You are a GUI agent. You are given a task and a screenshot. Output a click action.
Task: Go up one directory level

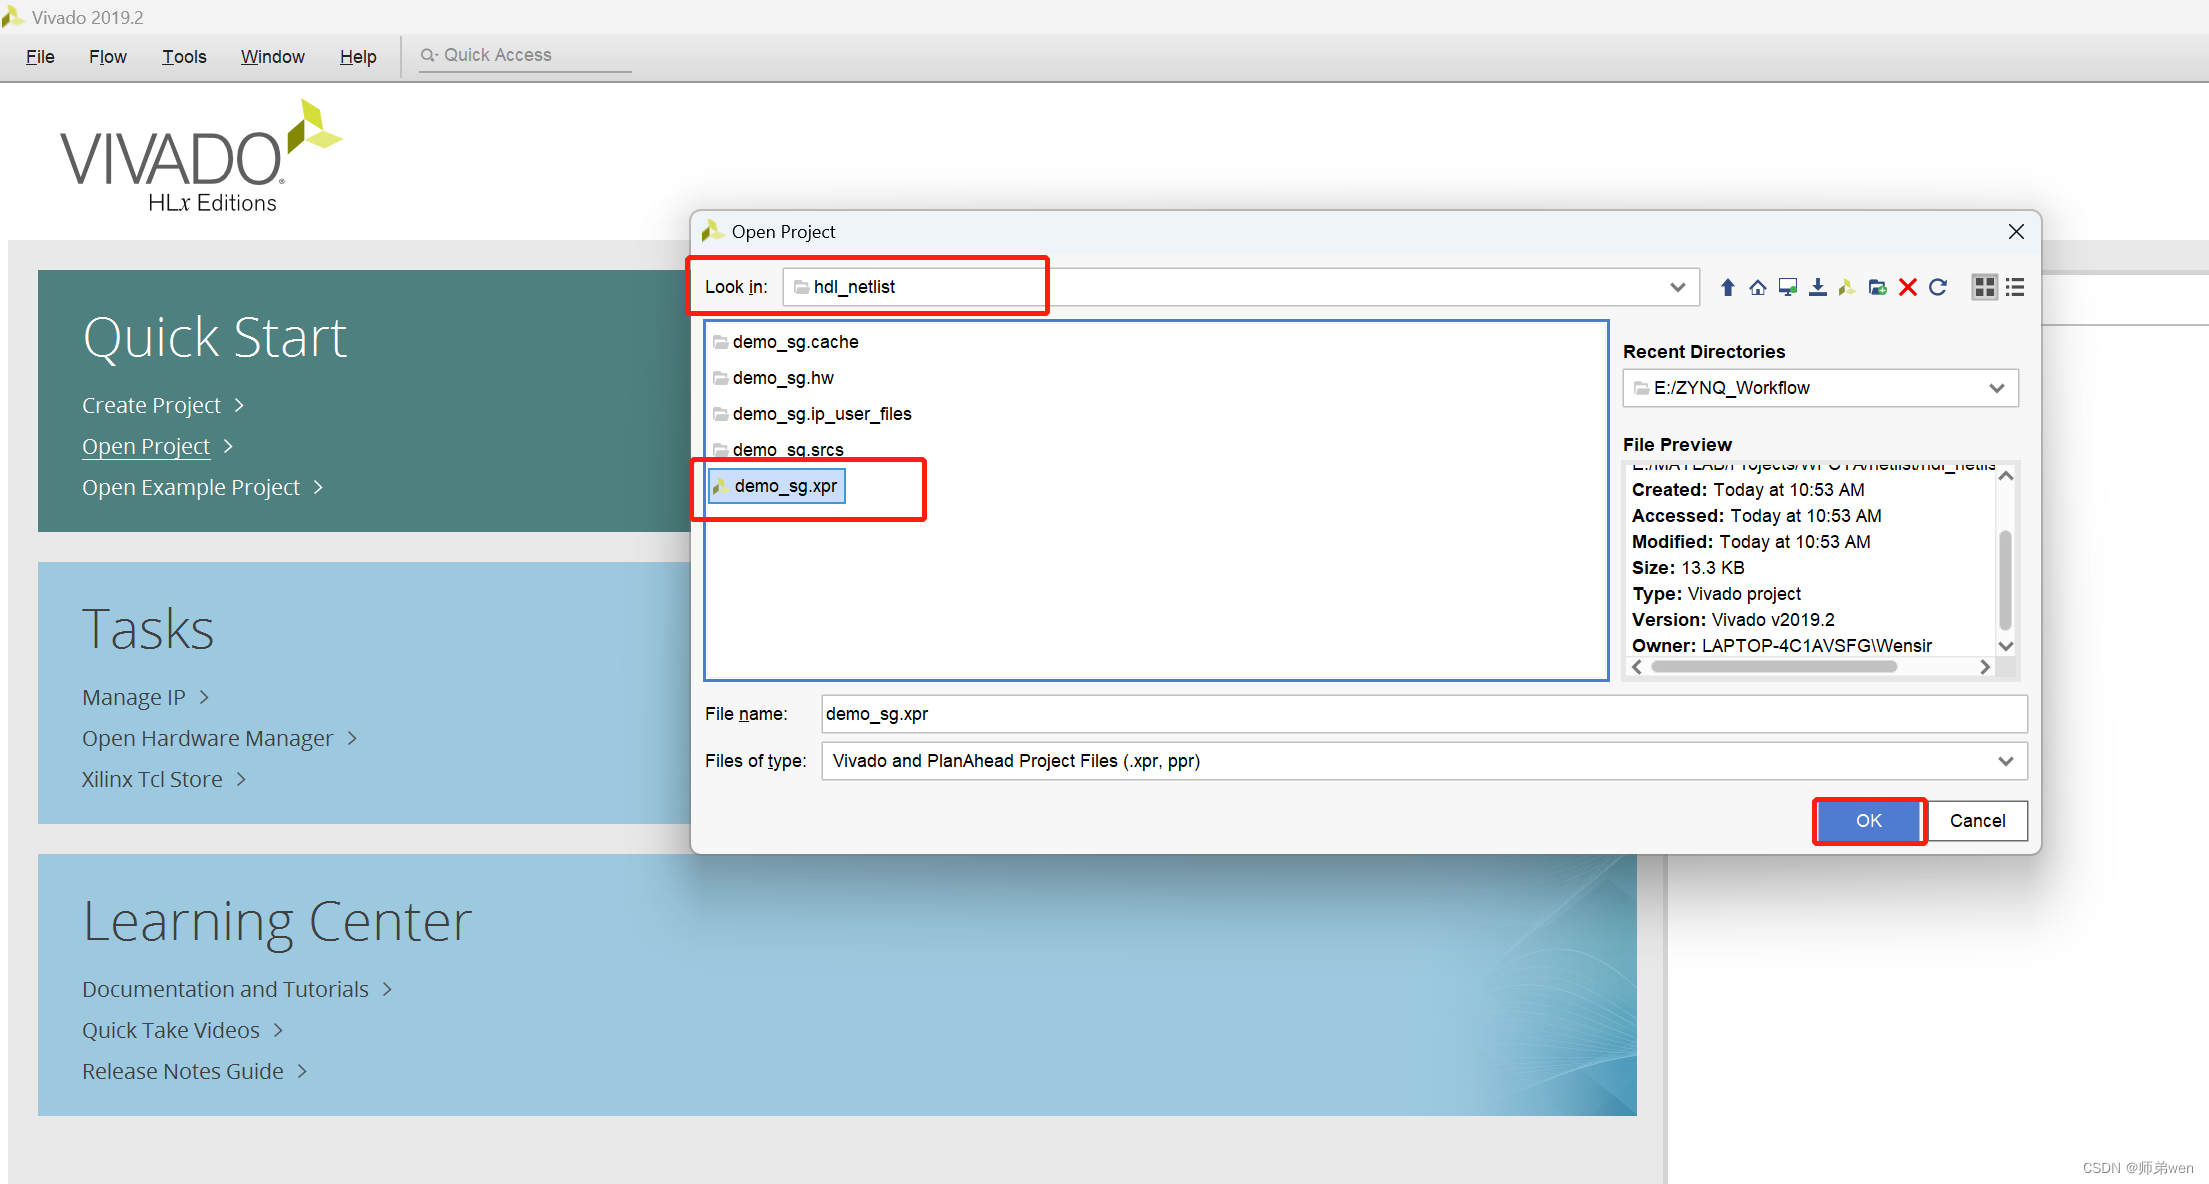1727,287
